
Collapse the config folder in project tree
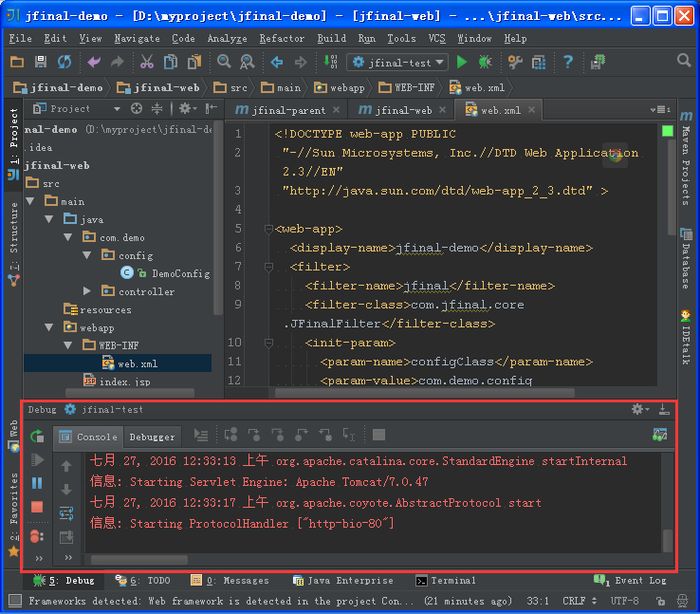[87, 255]
